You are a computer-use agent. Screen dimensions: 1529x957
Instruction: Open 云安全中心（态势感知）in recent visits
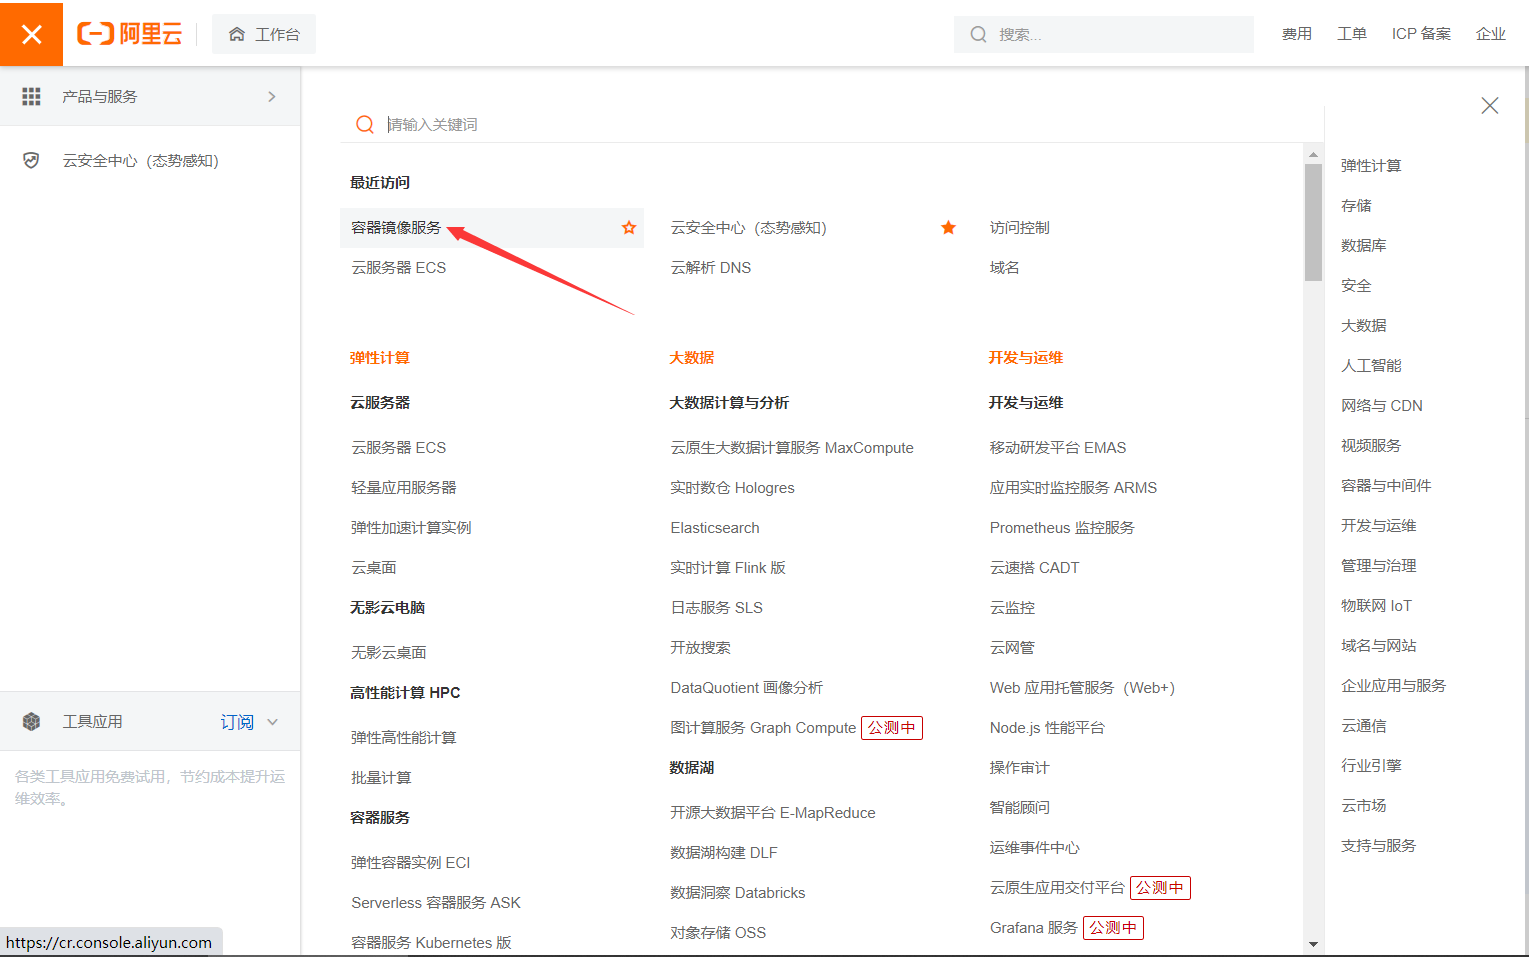(x=748, y=228)
